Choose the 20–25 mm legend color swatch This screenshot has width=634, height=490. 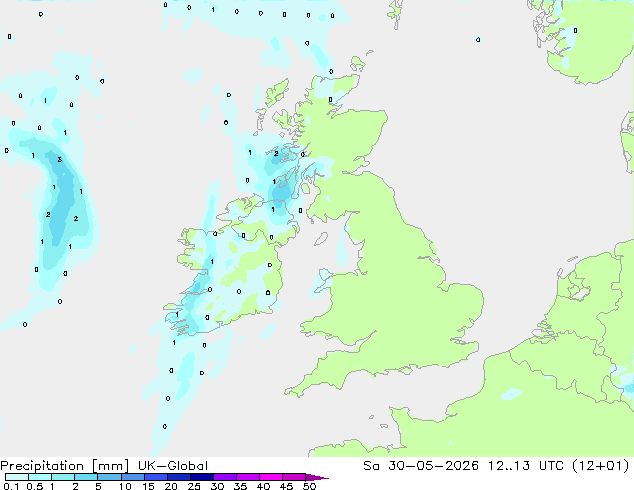click(178, 477)
